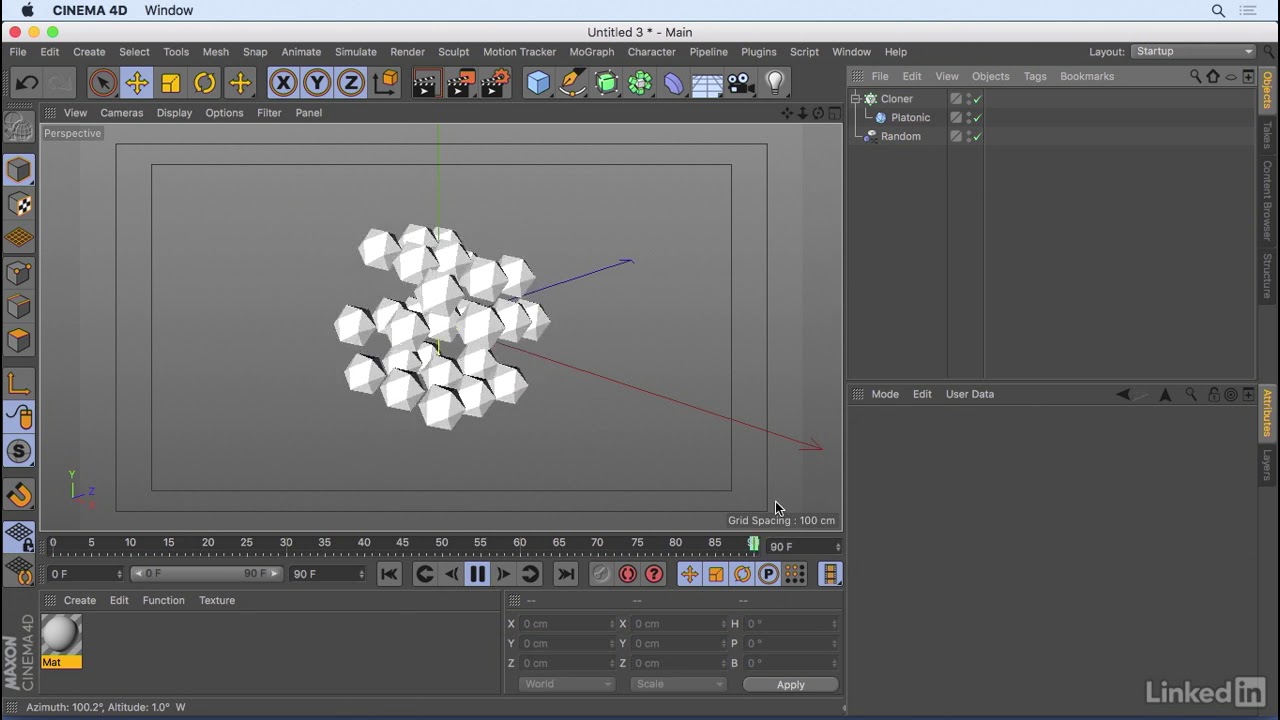1280x720 pixels.
Task: Click the Apply button
Action: (790, 684)
